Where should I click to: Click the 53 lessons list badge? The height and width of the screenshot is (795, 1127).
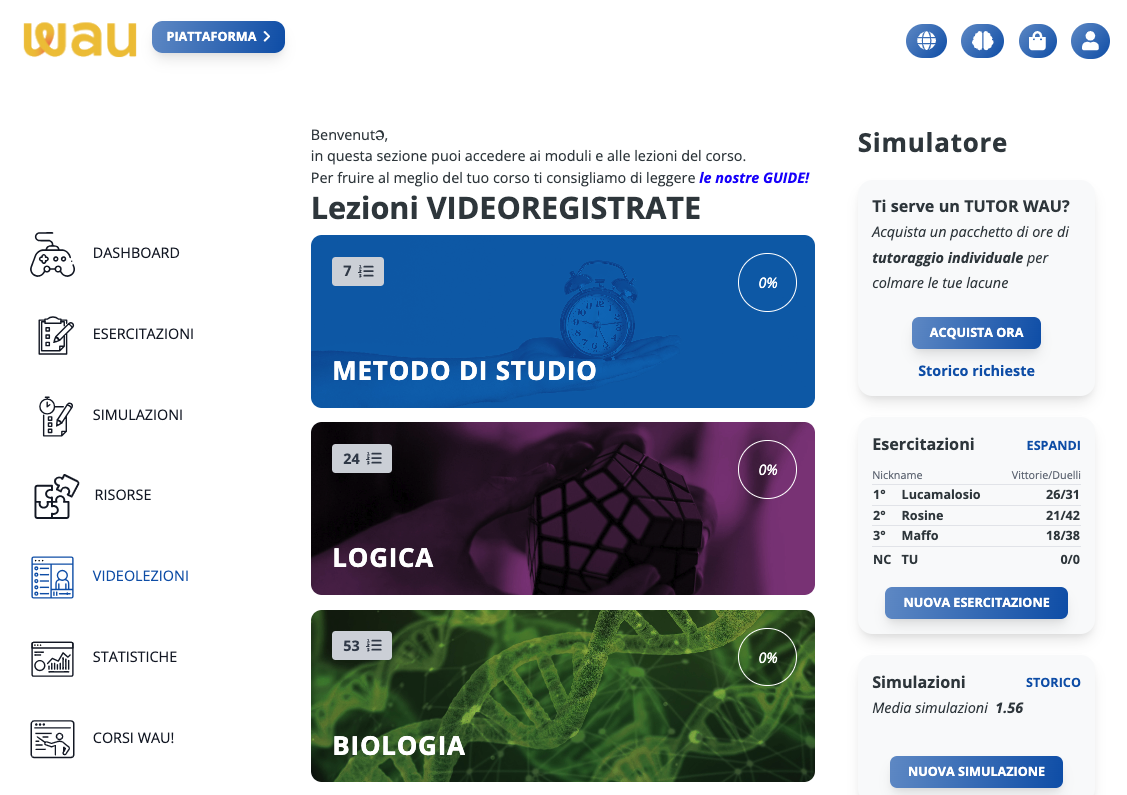point(362,645)
